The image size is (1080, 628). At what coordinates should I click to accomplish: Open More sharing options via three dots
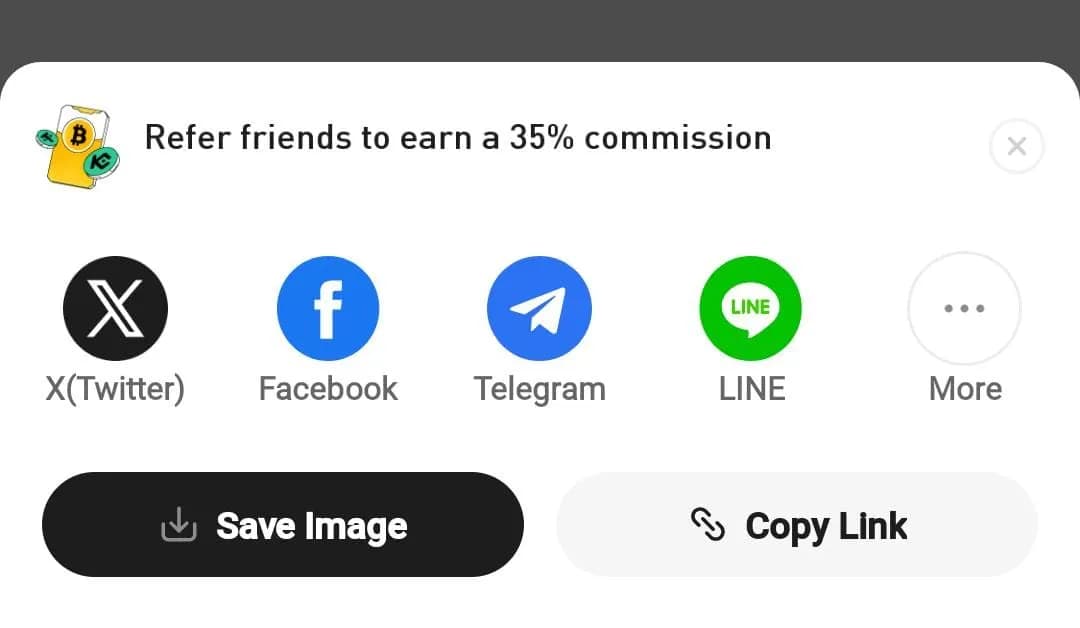(964, 308)
